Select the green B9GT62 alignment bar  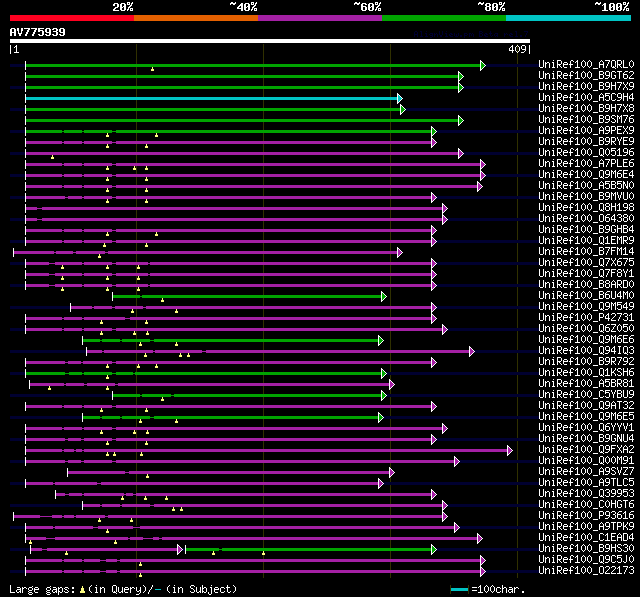tap(242, 76)
